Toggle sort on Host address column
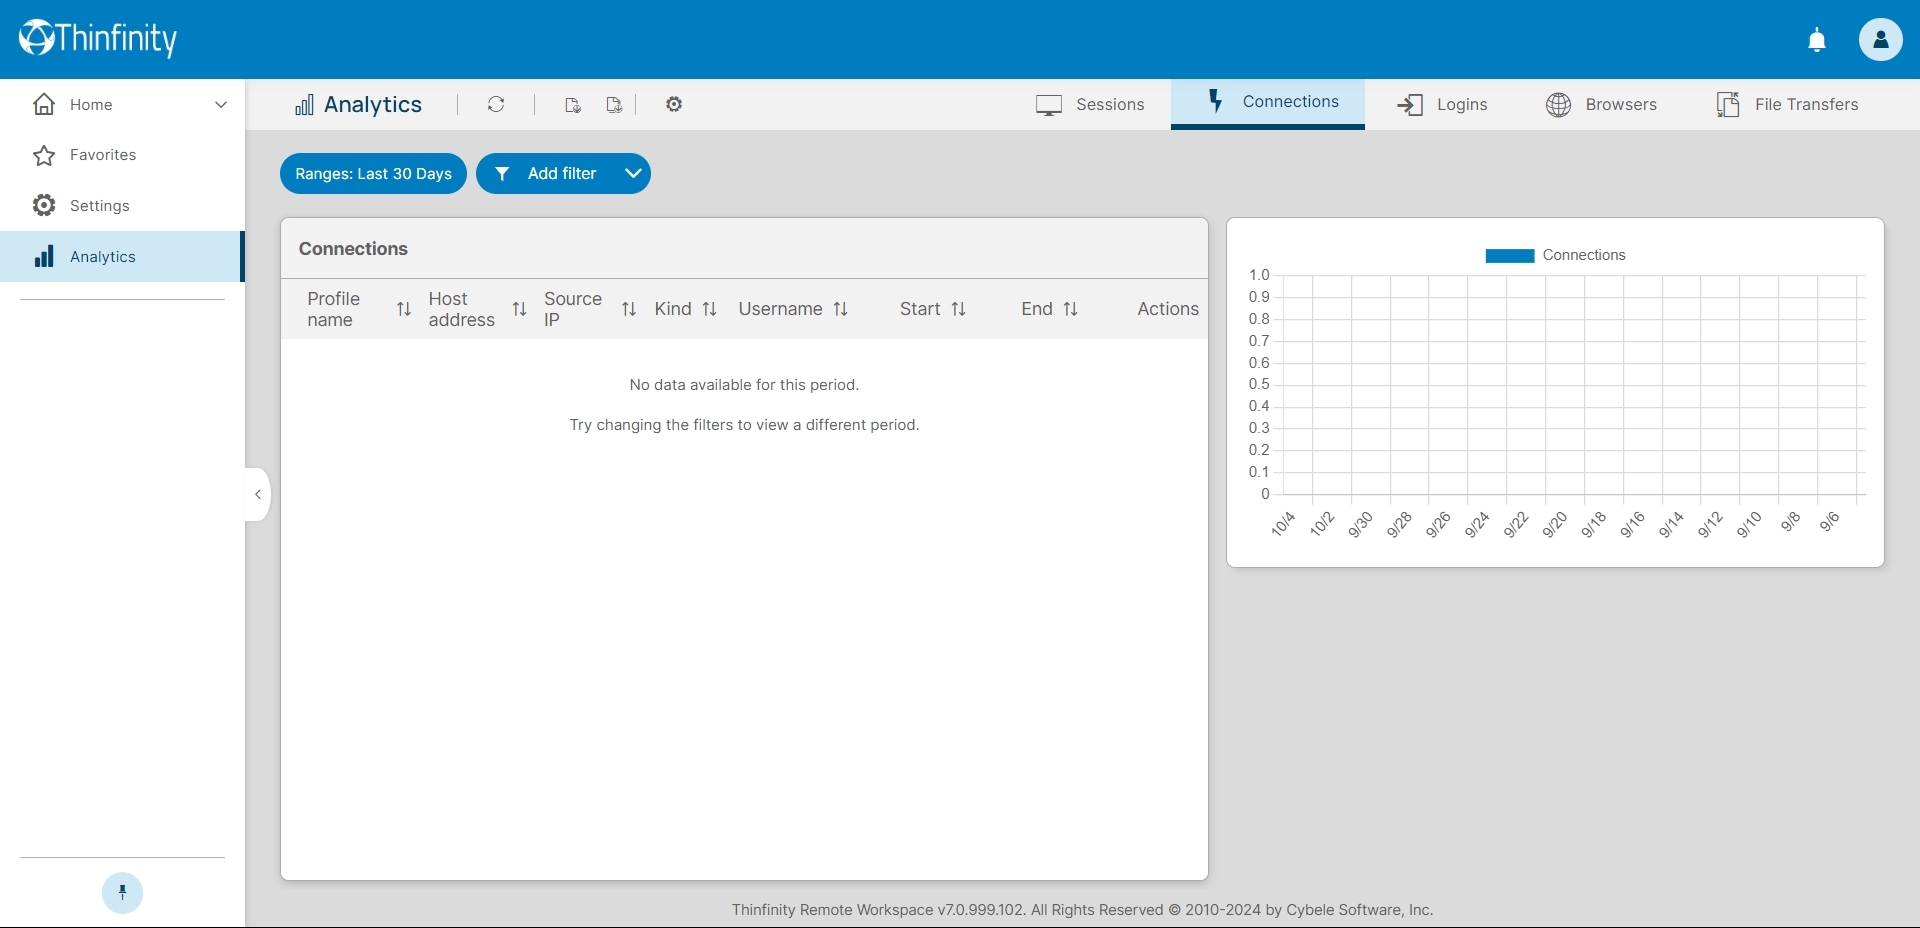1920x928 pixels. point(519,310)
